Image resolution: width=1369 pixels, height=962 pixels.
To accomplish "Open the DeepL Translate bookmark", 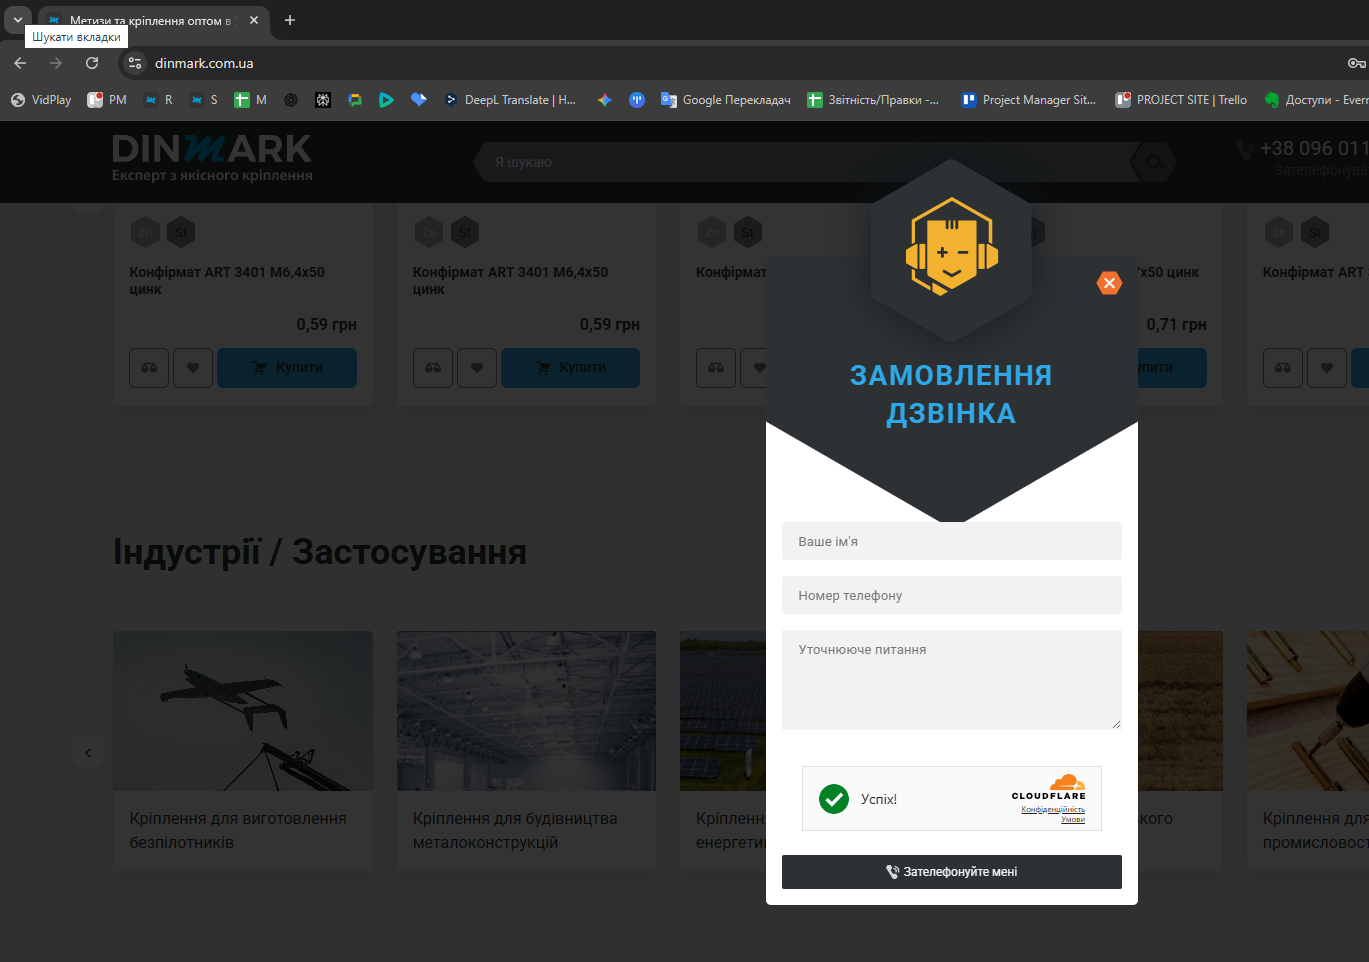I will coord(510,100).
